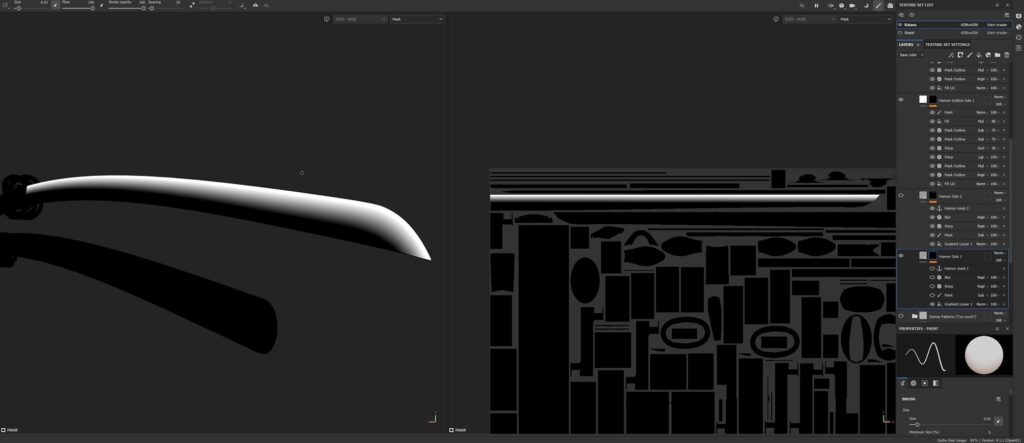Adjust the Flow slider in top toolbar

tap(78, 8)
